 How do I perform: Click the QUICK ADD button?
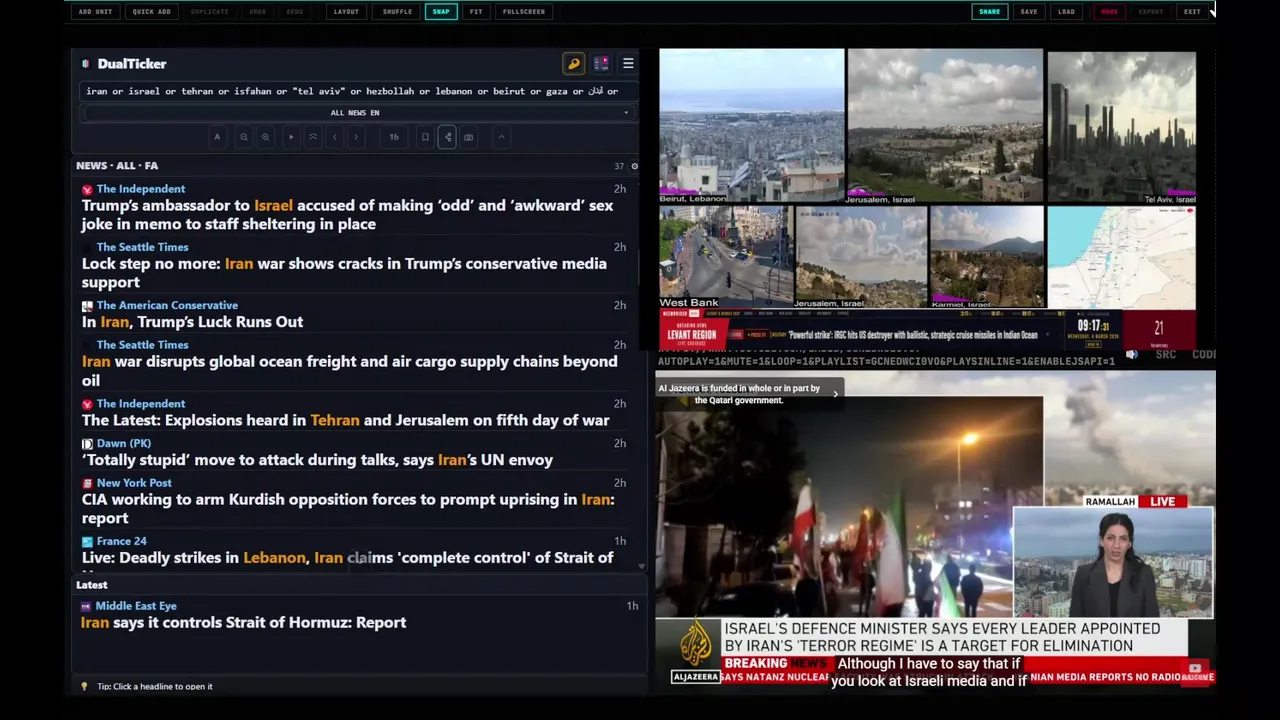click(151, 12)
